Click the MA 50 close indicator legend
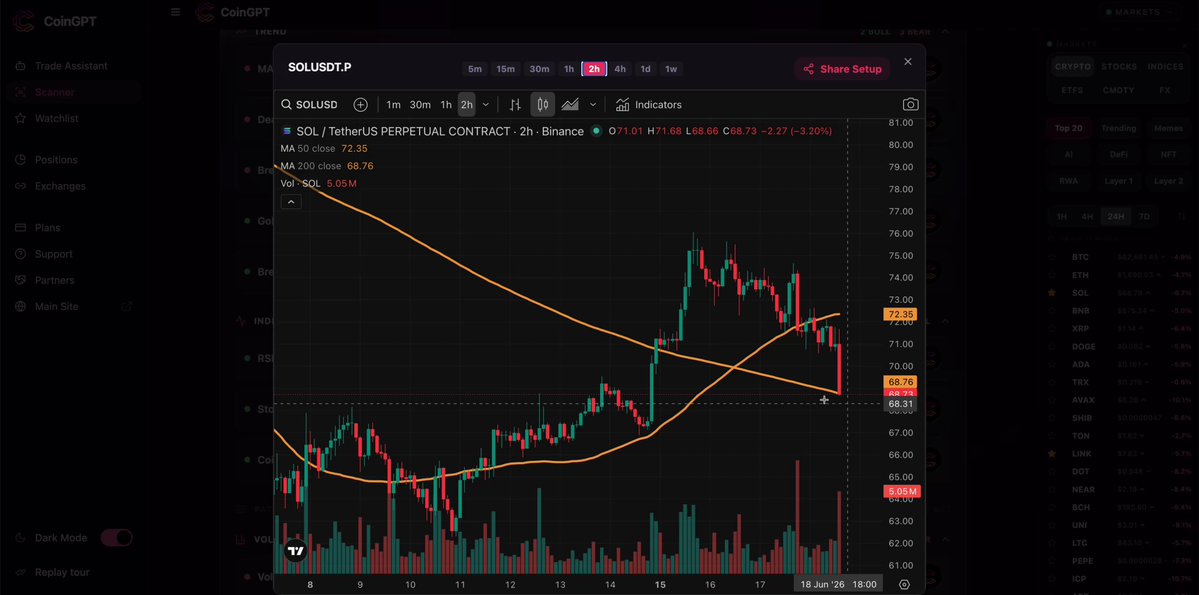1199x595 pixels. click(323, 148)
